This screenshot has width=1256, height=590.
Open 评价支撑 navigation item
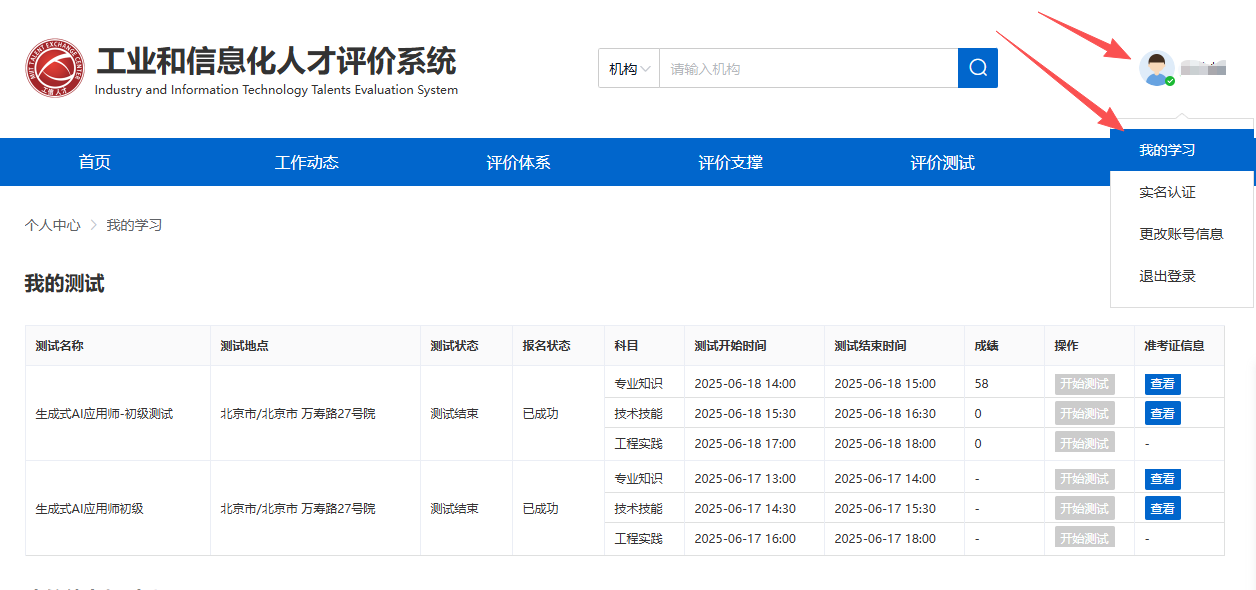click(730, 163)
